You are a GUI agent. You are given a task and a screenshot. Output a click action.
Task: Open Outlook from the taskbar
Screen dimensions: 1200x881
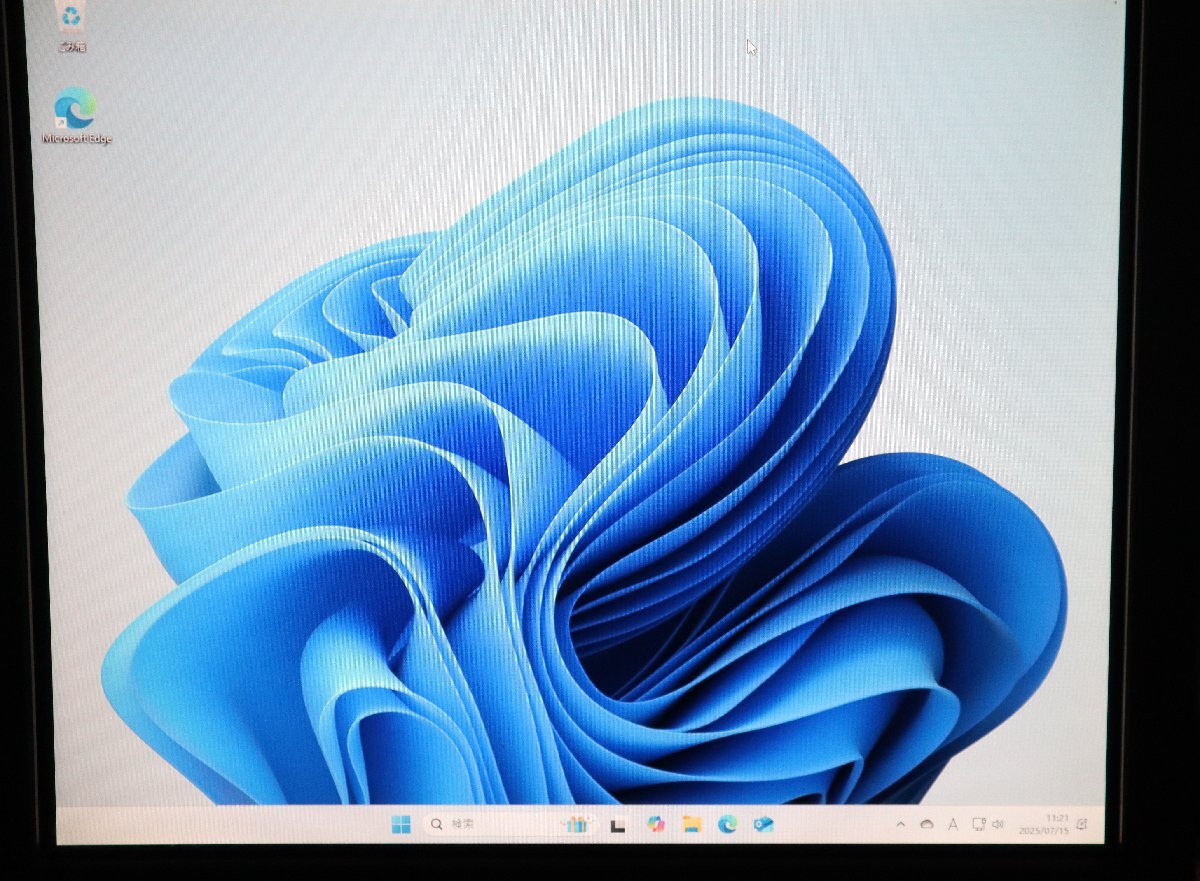[763, 824]
